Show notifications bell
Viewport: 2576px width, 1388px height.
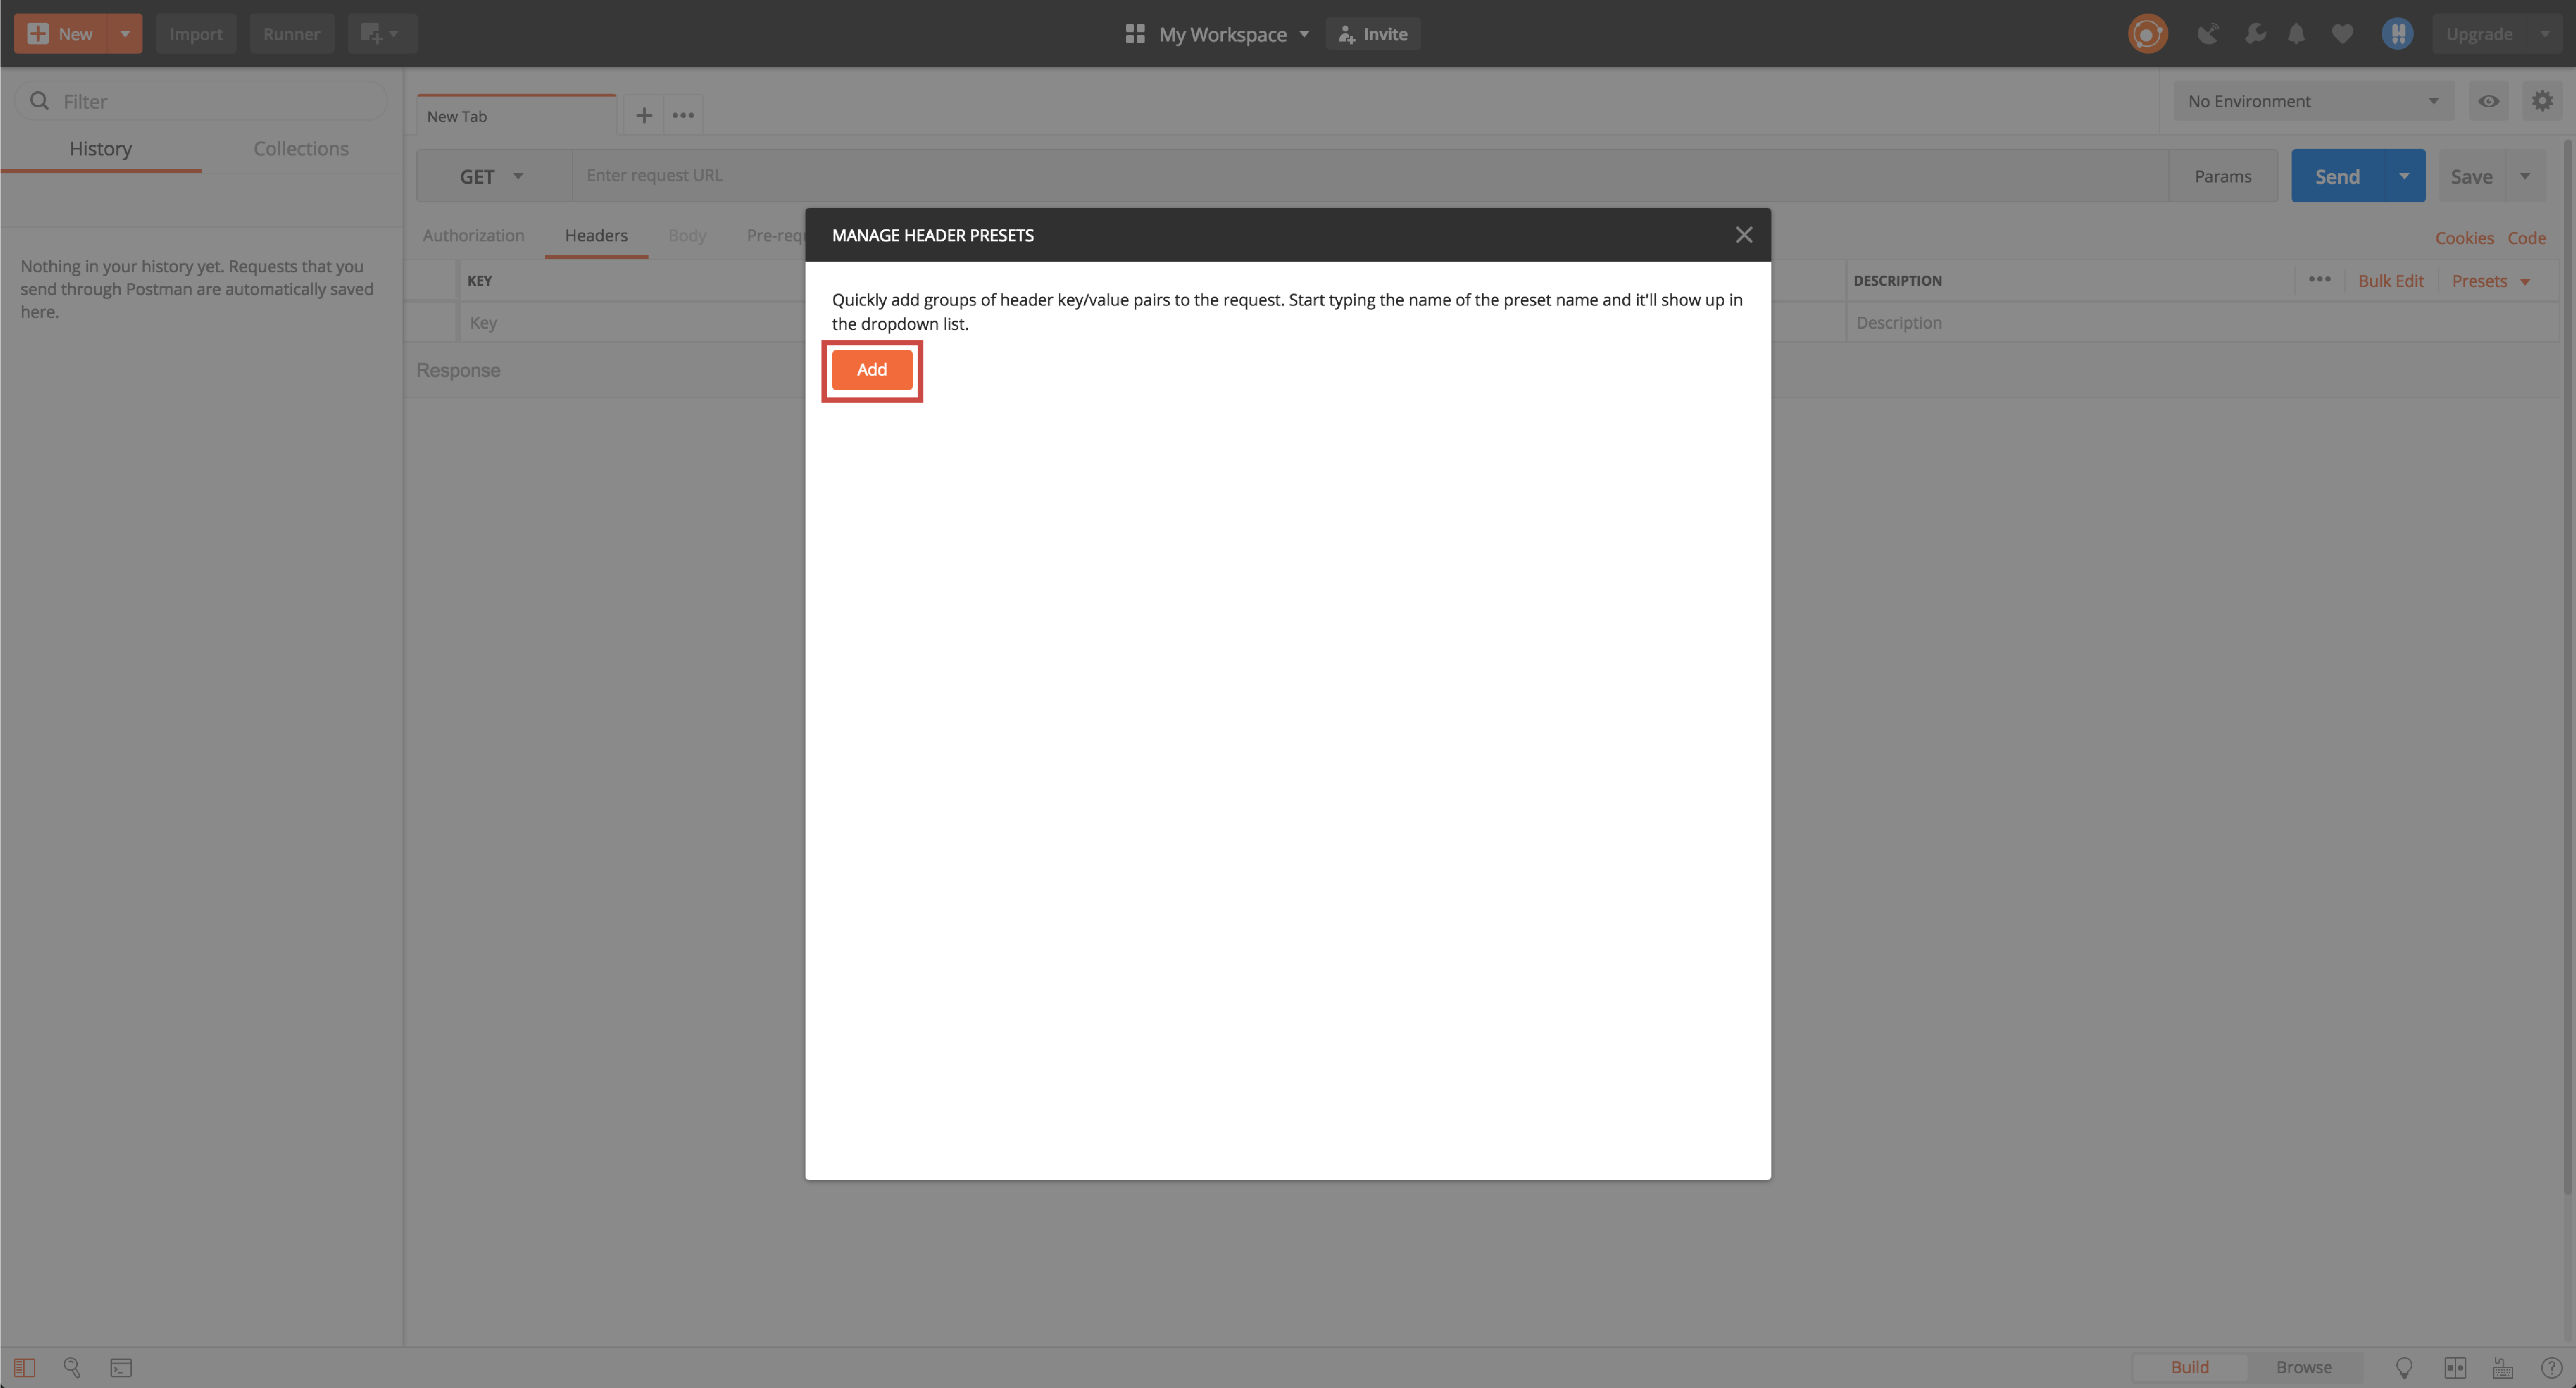coord(2296,33)
